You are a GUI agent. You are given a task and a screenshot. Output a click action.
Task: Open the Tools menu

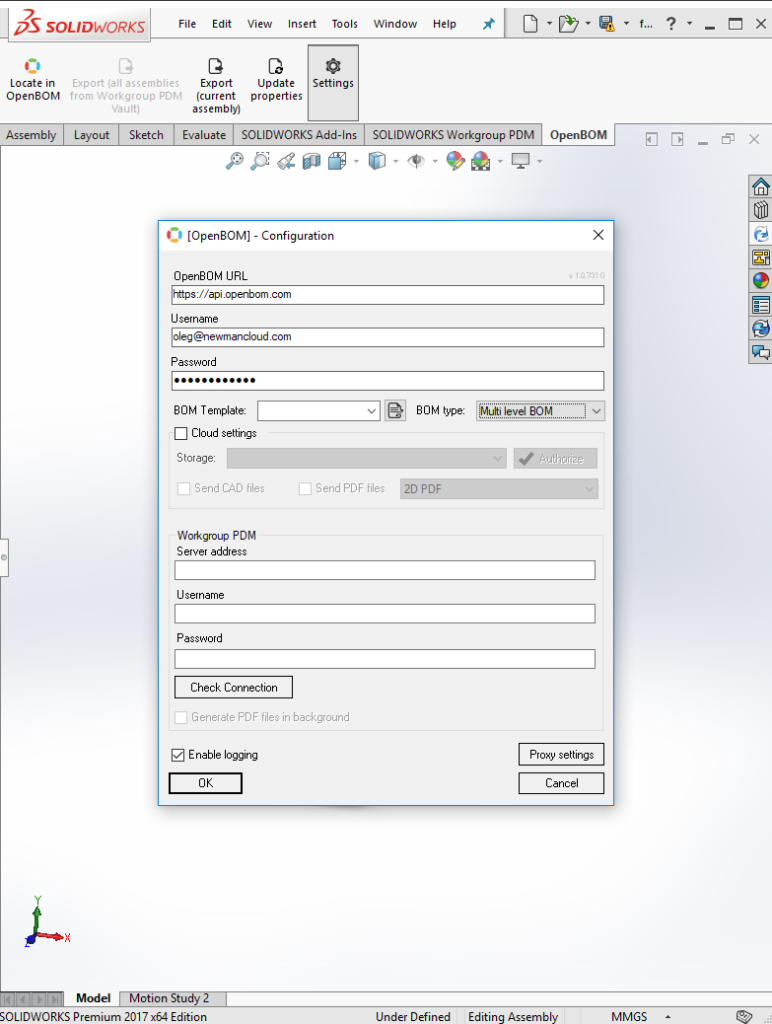344,24
